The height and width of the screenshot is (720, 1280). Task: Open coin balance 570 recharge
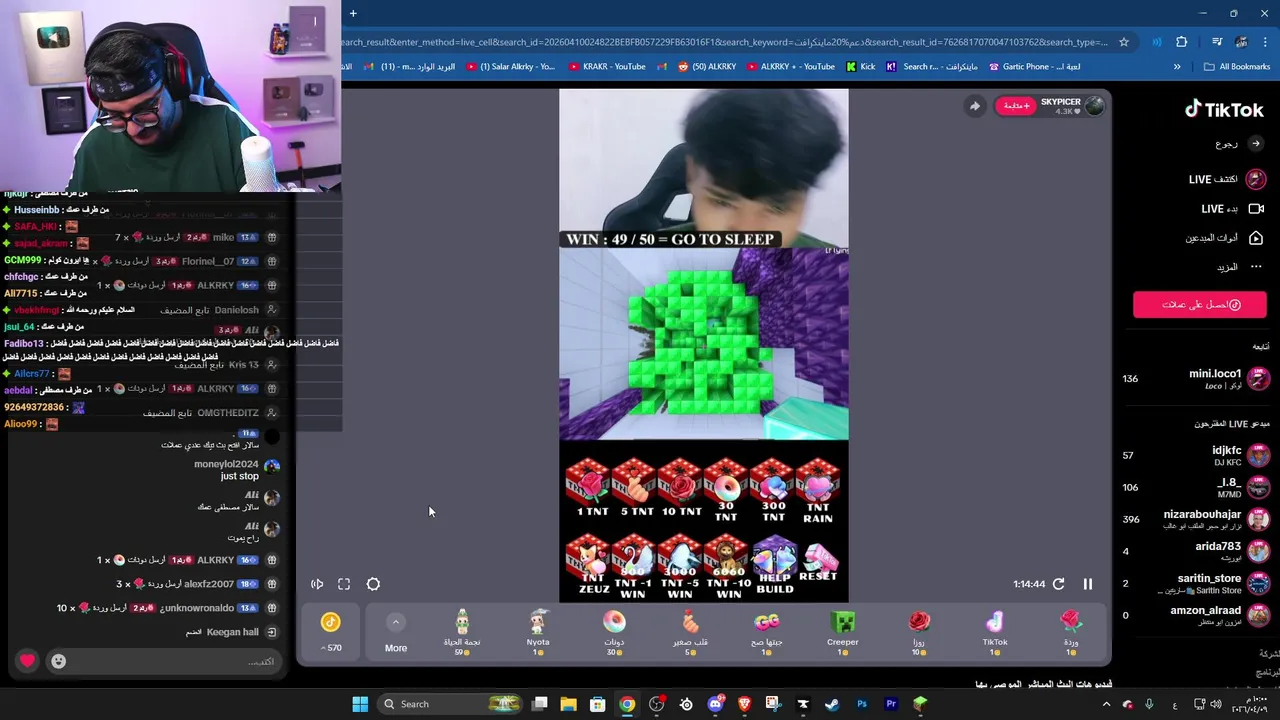point(331,633)
